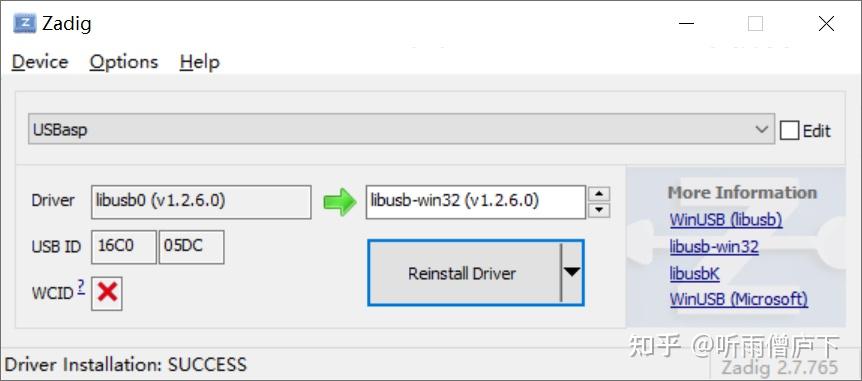This screenshot has width=862, height=381.
Task: Click the driver selector down arrow
Action: [599, 210]
